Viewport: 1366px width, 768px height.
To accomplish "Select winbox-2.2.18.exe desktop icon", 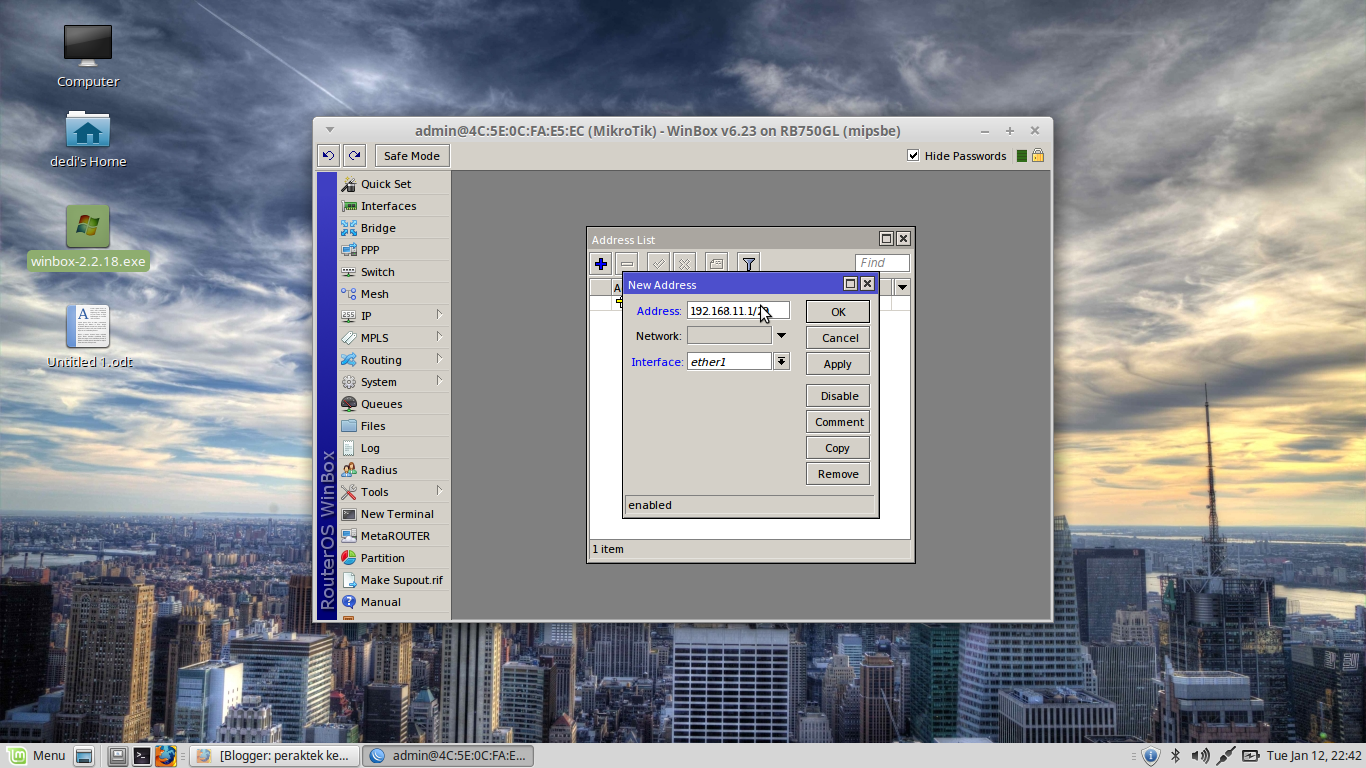I will (x=88, y=238).
